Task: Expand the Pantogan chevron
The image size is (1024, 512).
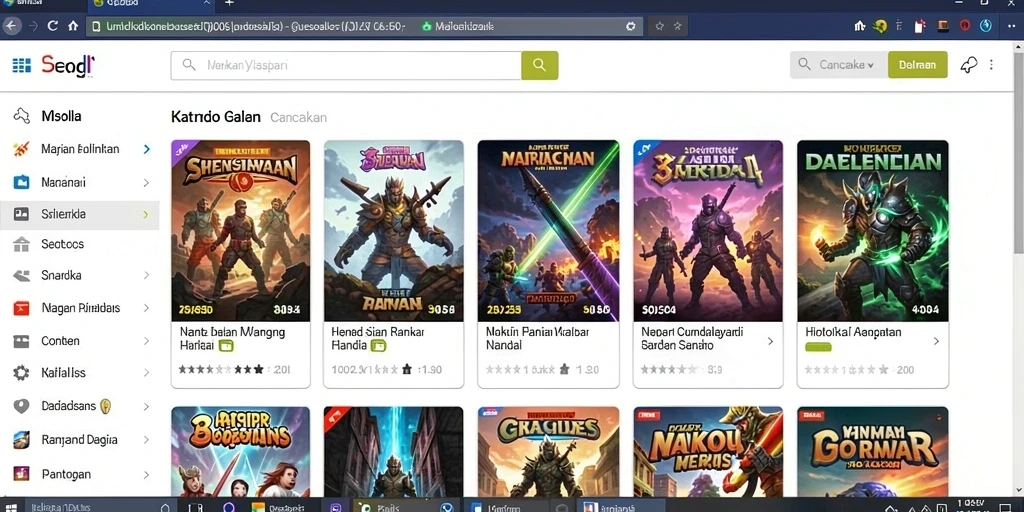Action: tap(146, 474)
